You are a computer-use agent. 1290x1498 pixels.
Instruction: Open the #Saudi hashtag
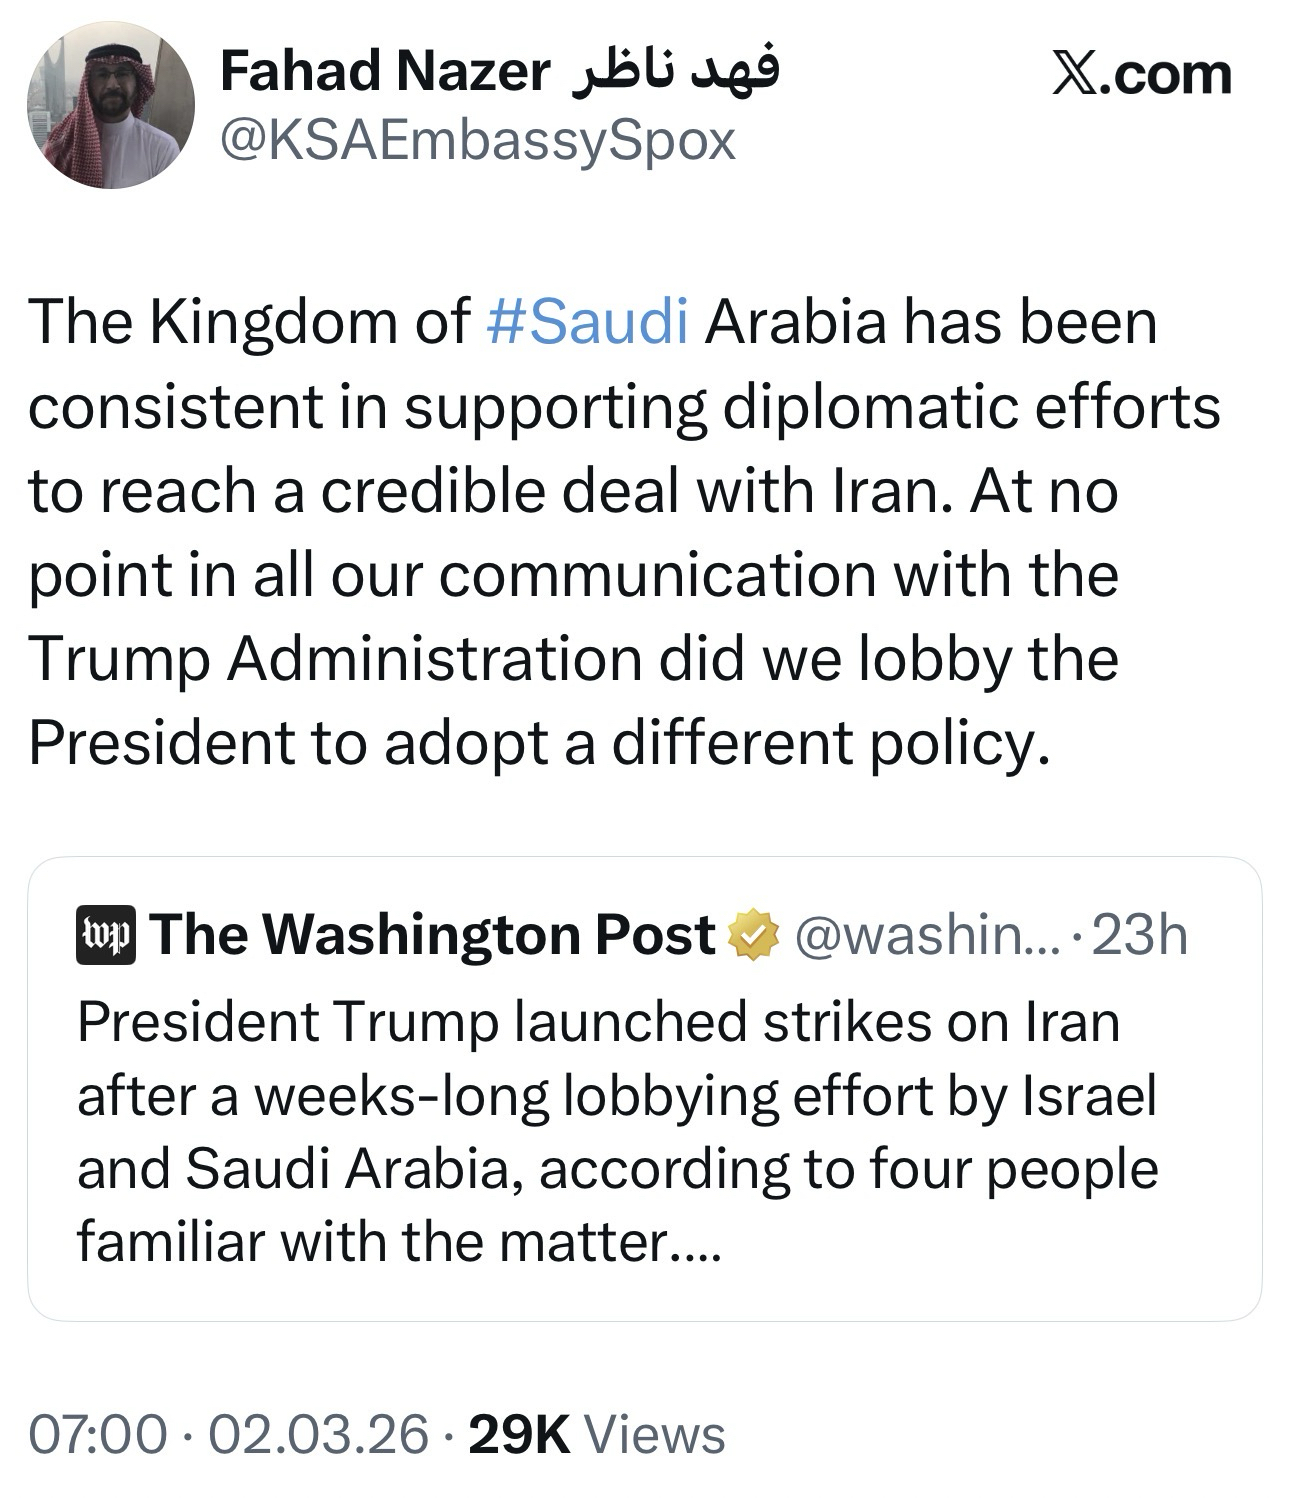coord(588,323)
